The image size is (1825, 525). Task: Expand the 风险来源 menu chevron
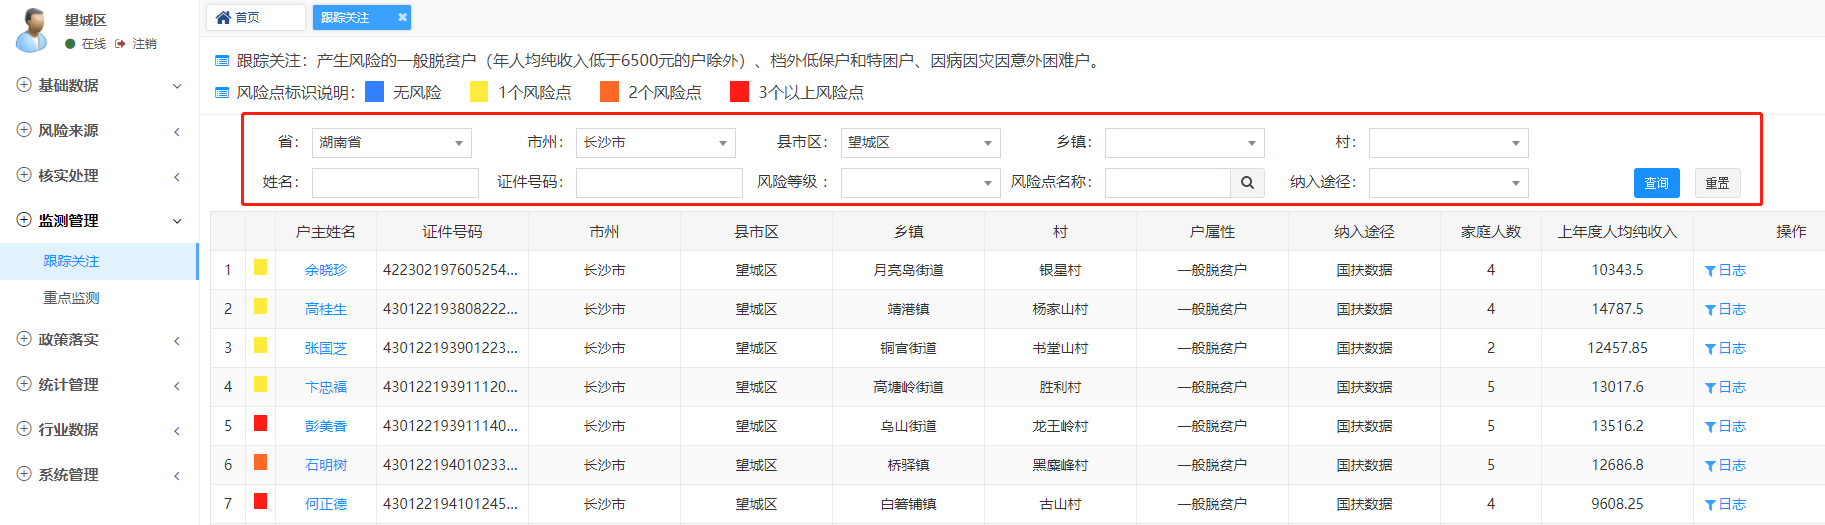point(177,131)
